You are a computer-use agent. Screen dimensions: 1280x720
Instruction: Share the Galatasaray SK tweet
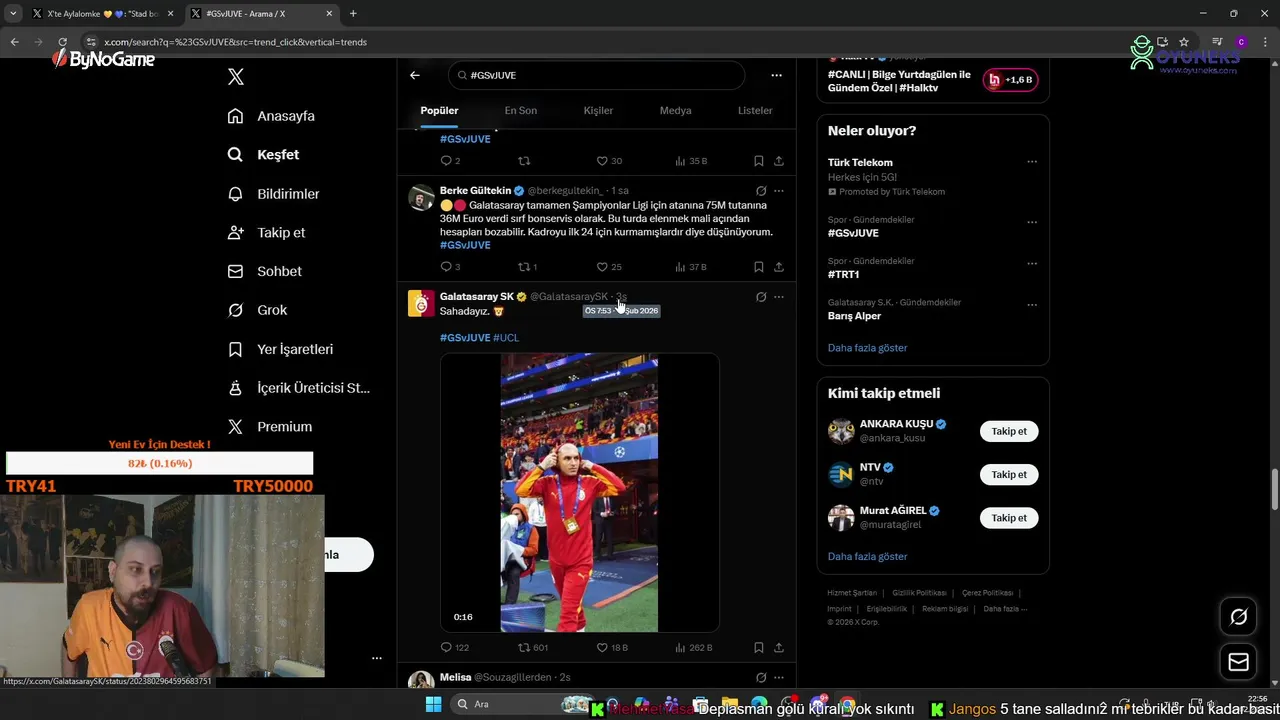[x=779, y=648]
